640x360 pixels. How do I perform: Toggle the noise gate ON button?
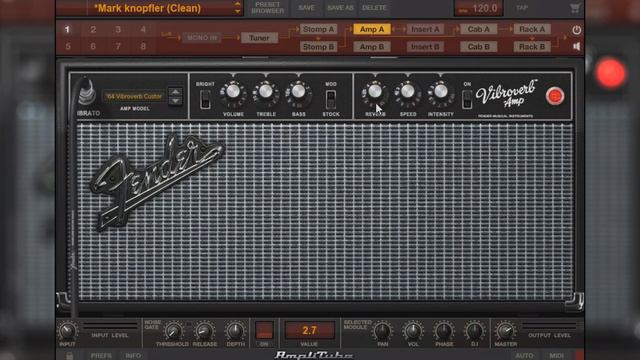(x=264, y=330)
